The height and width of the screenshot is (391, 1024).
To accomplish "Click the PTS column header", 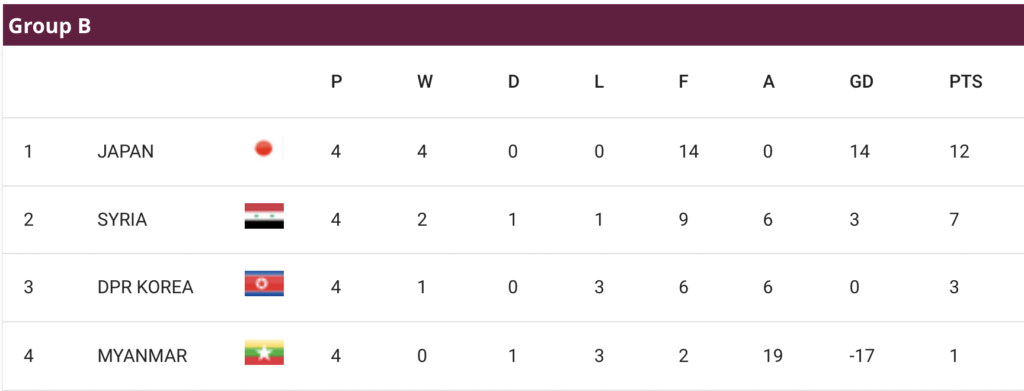I will point(965,82).
